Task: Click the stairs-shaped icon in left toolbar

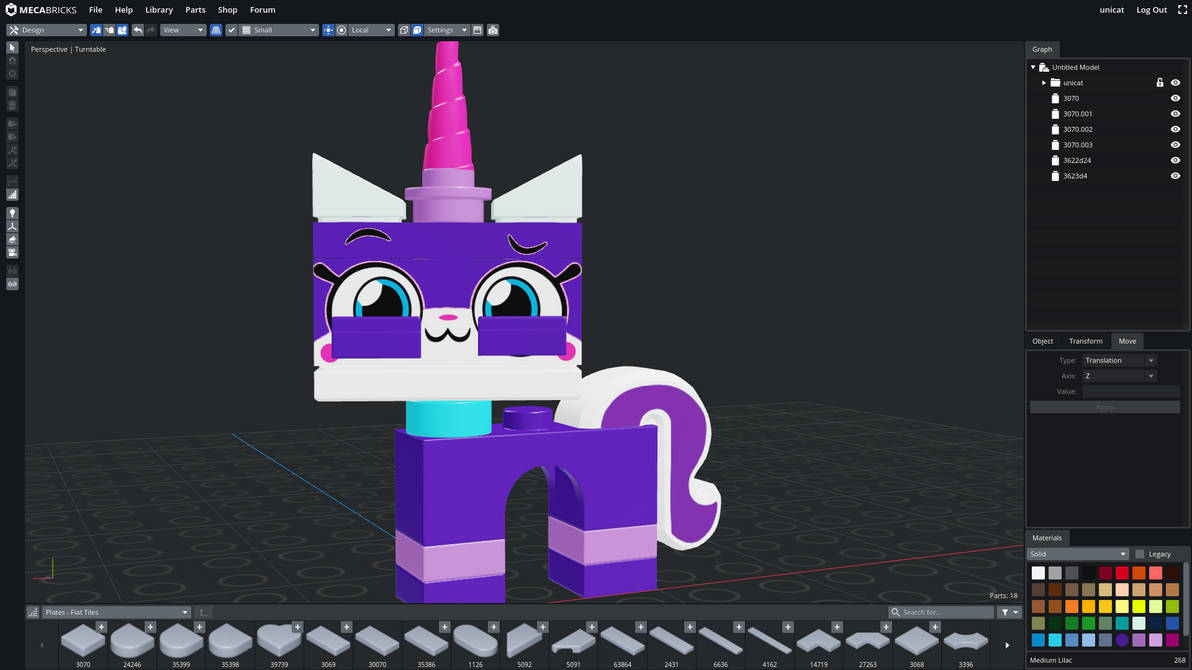Action: click(12, 195)
